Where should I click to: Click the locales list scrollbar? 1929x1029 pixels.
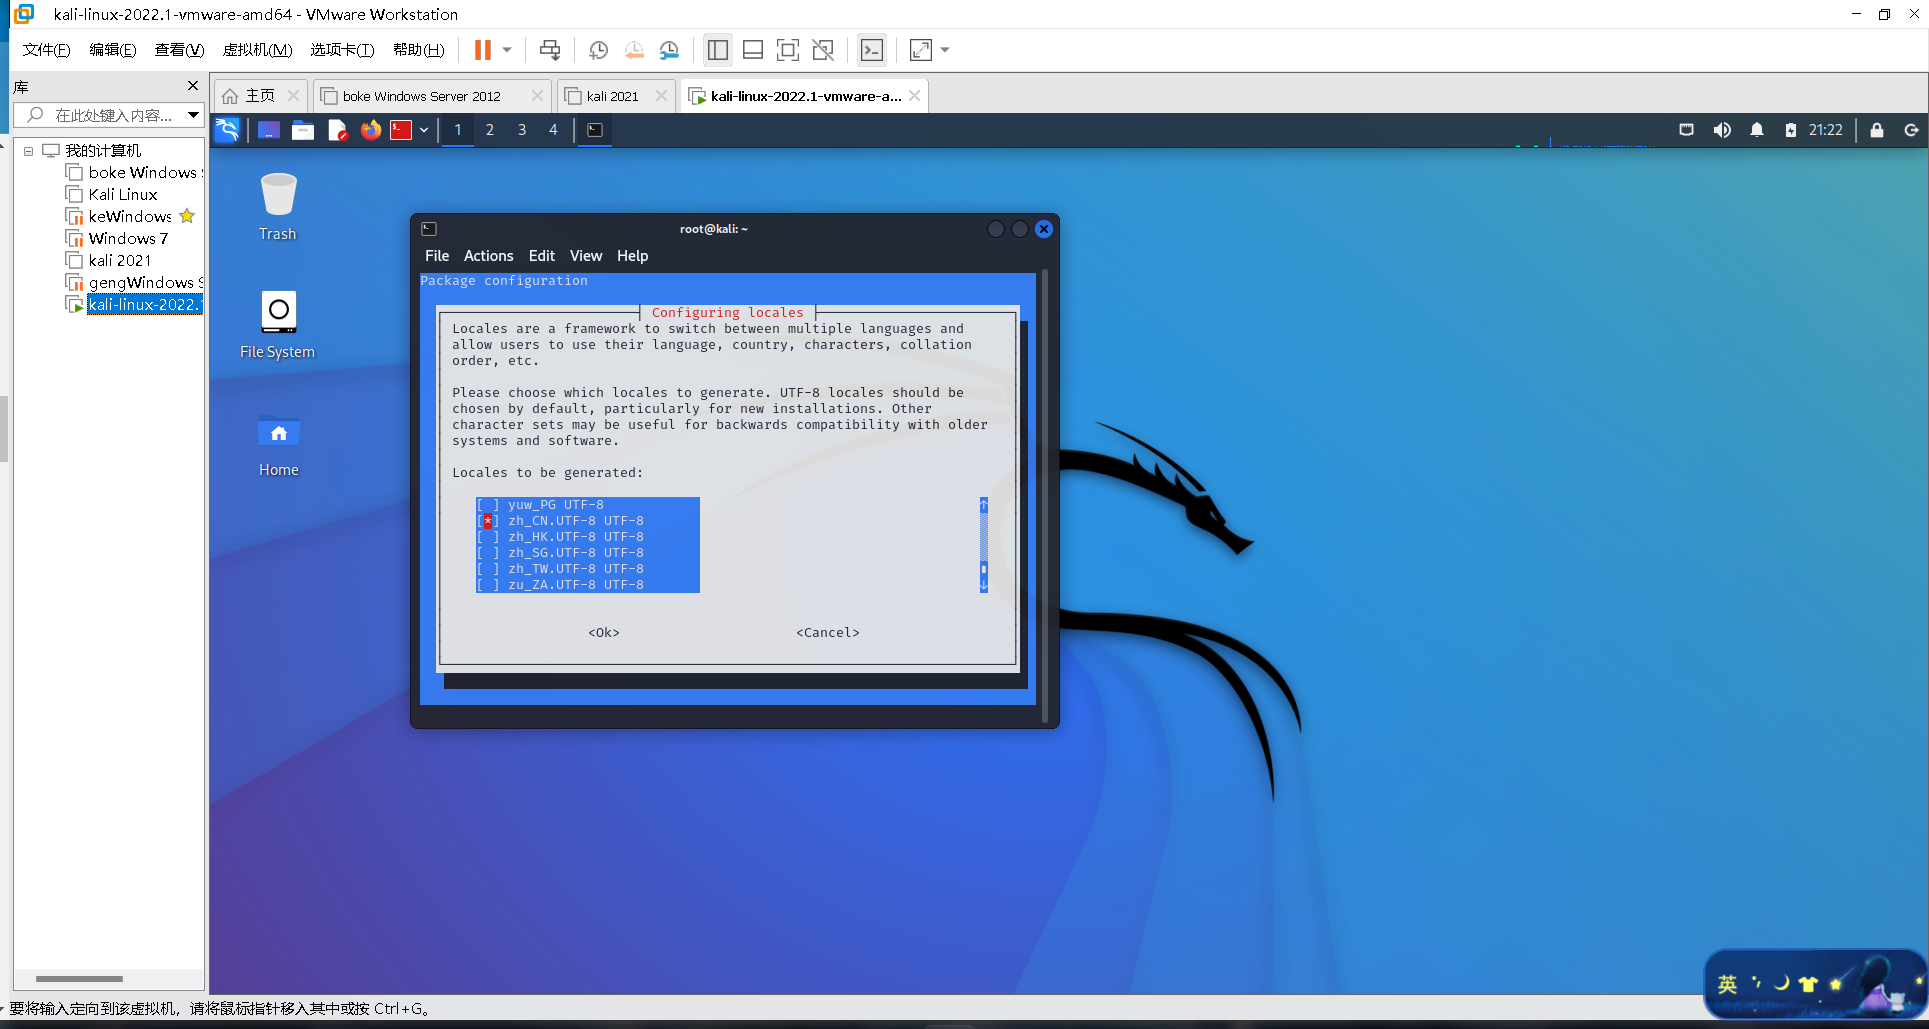(984, 545)
